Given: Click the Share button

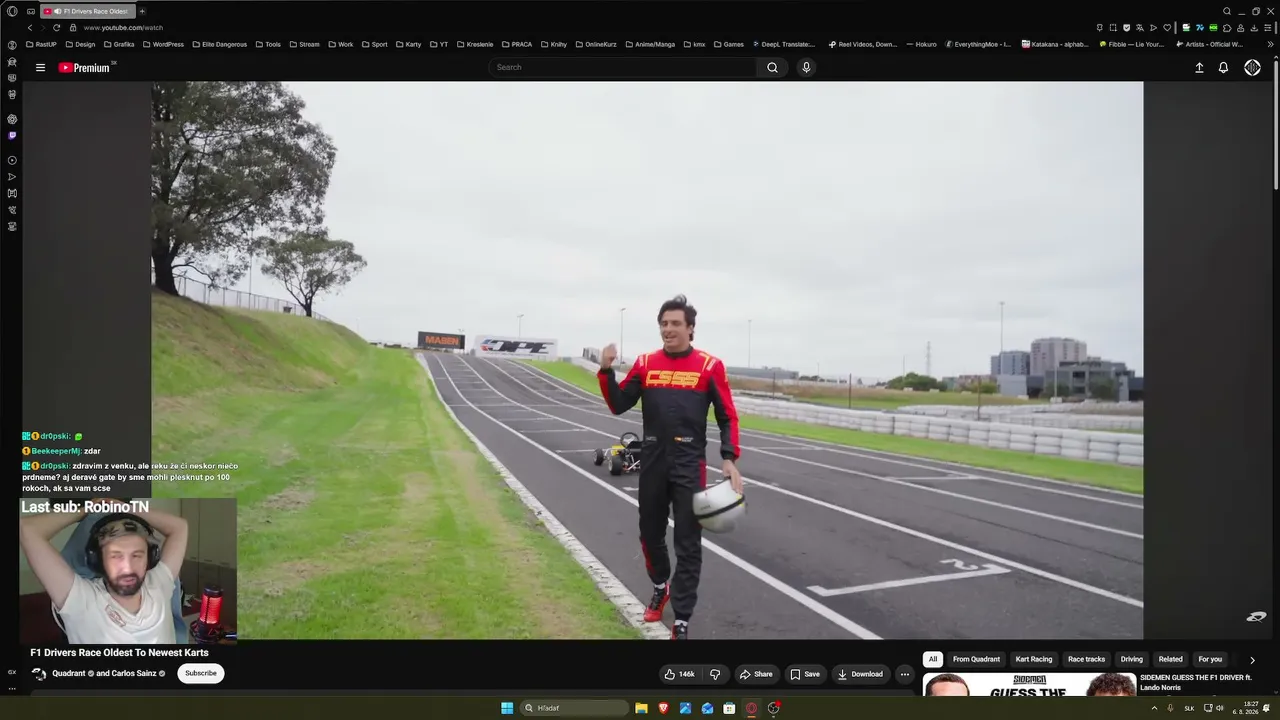Looking at the screenshot, I should [x=755, y=674].
